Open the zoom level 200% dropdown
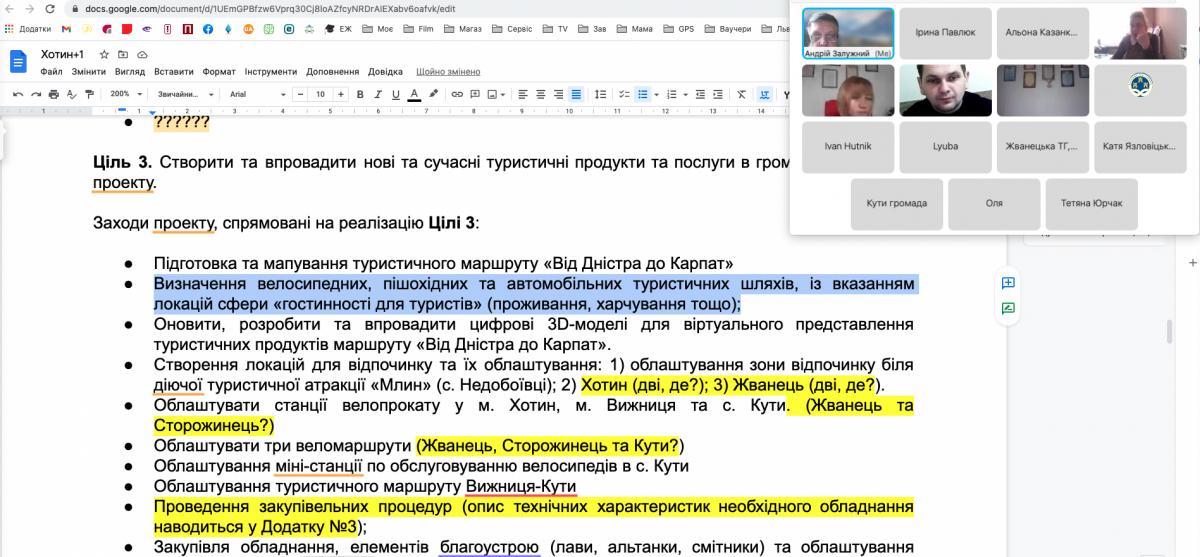 click(x=125, y=94)
